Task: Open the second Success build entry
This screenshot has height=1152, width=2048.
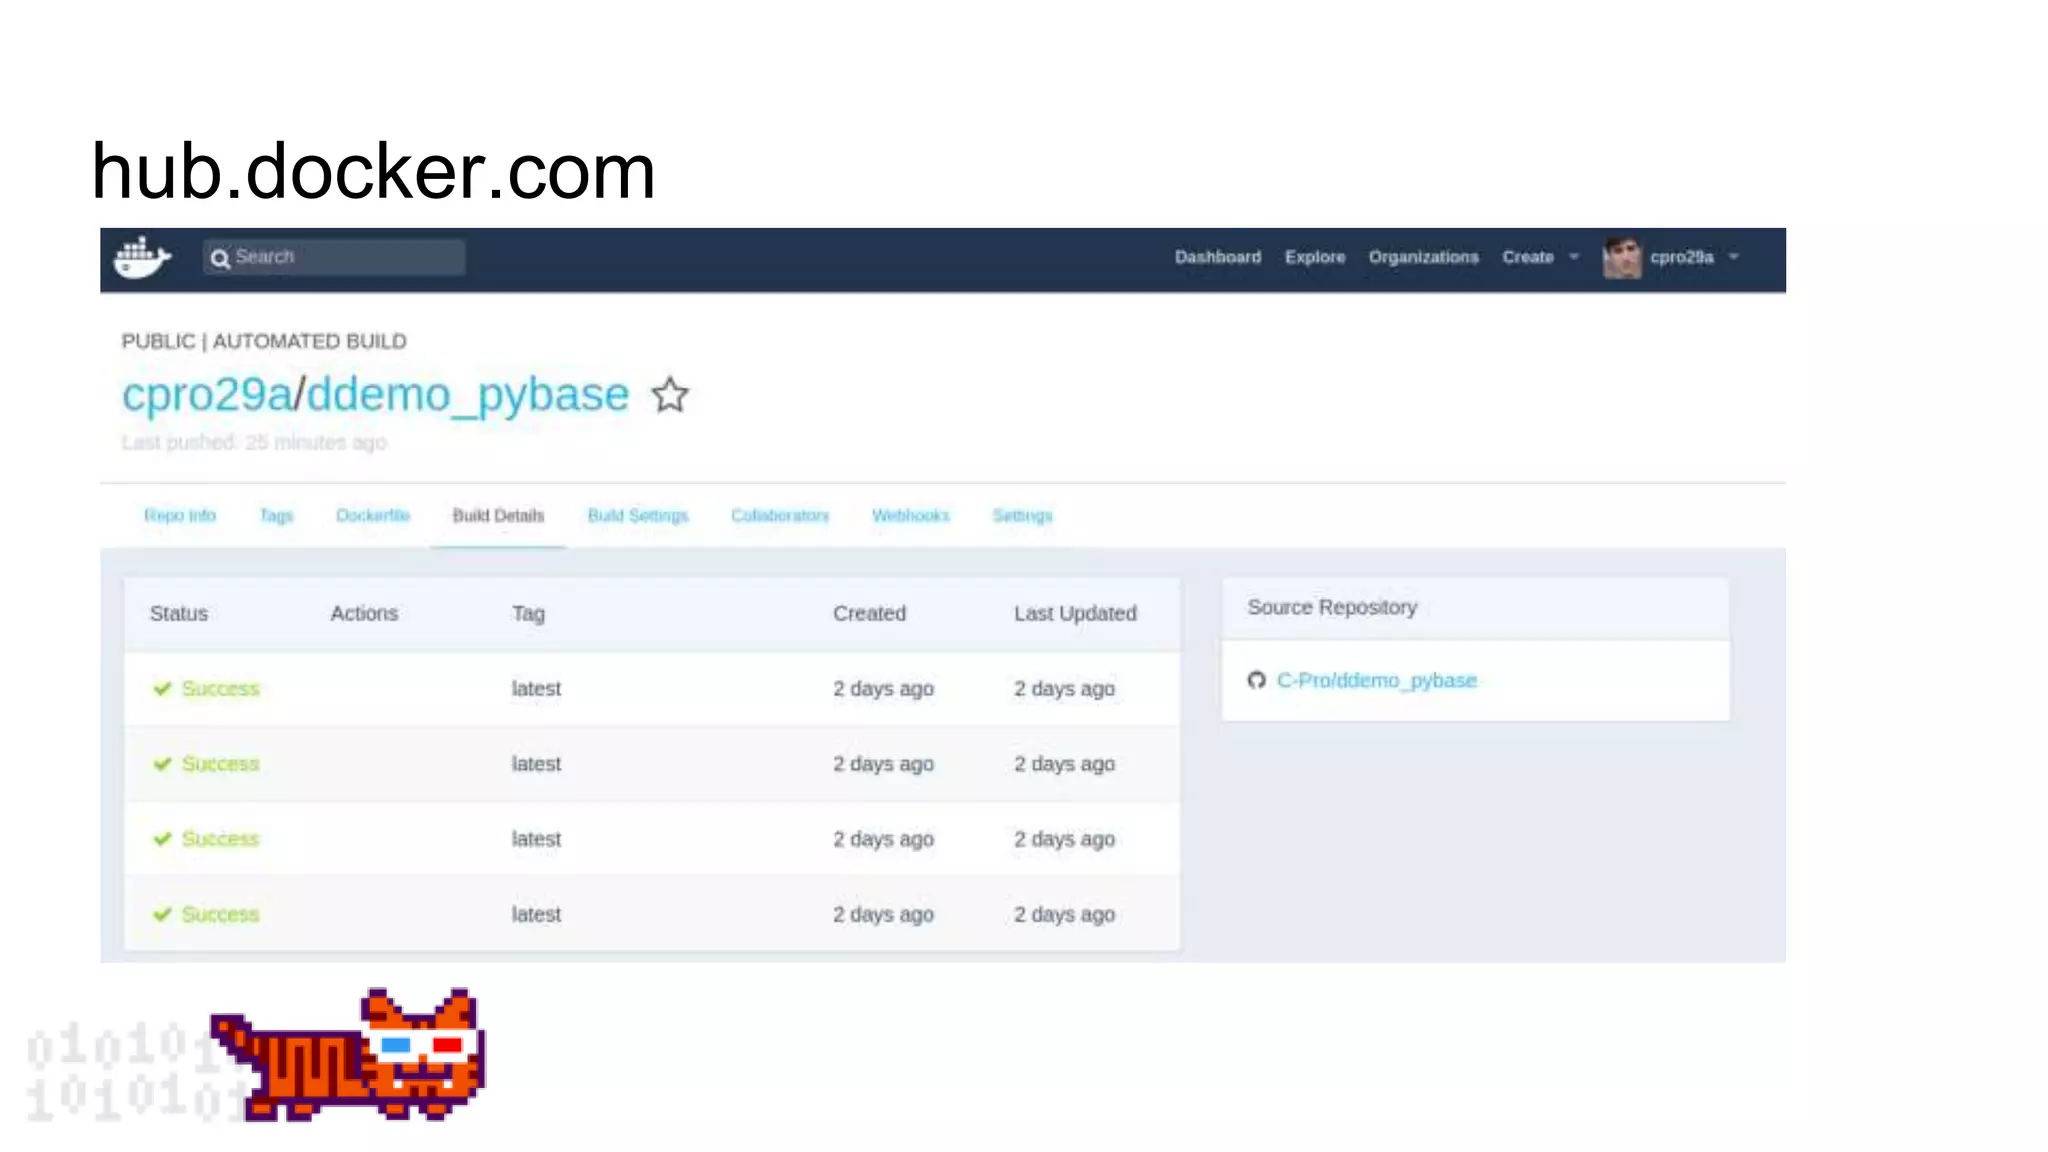Action: click(220, 764)
